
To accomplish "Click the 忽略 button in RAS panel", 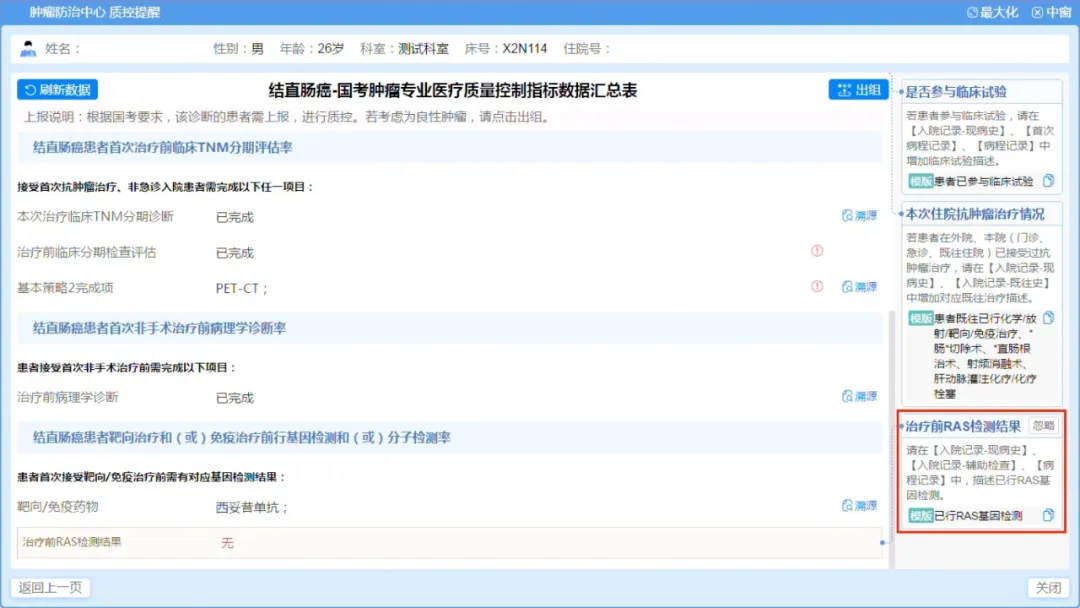I will coord(1043,426).
